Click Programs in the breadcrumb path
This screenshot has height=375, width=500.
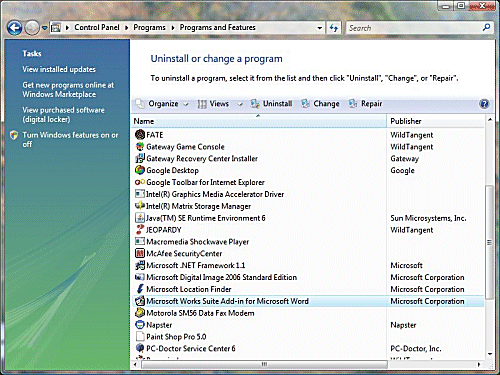click(149, 27)
